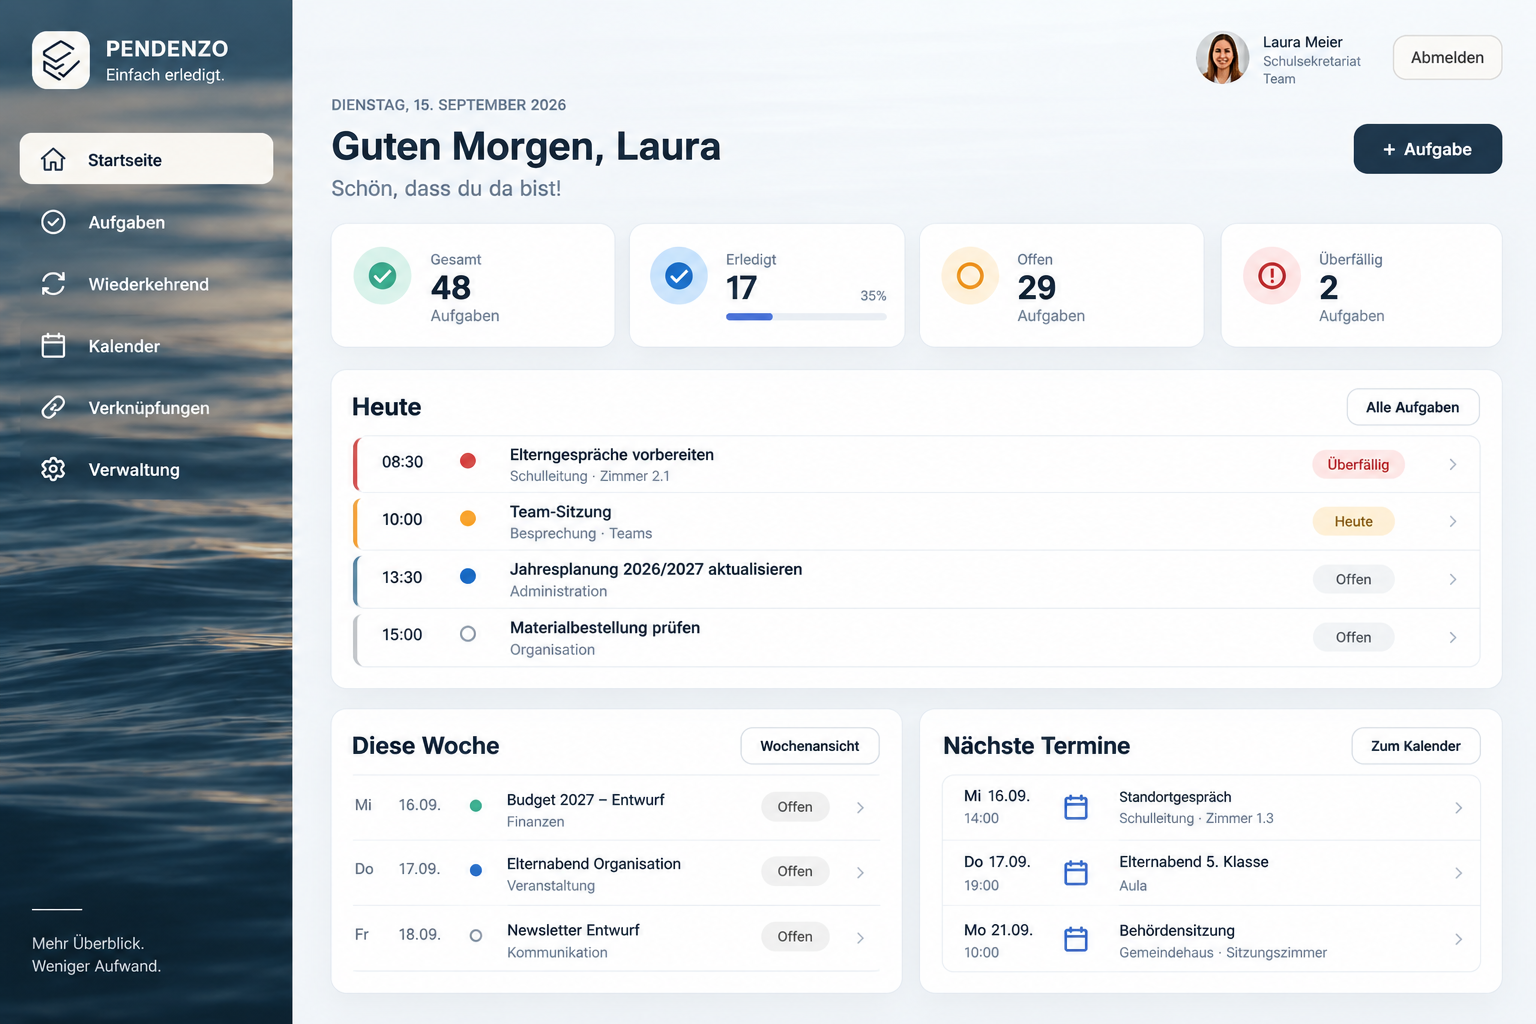This screenshot has height=1024, width=1536.
Task: Open Behördensitzung appointment chevron
Action: (1458, 939)
